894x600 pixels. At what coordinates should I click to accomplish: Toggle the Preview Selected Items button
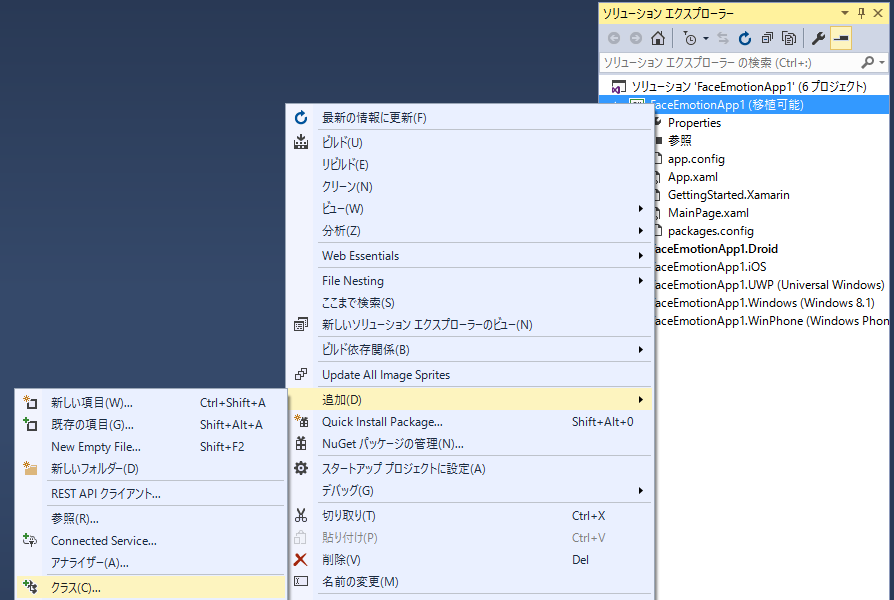tap(841, 38)
